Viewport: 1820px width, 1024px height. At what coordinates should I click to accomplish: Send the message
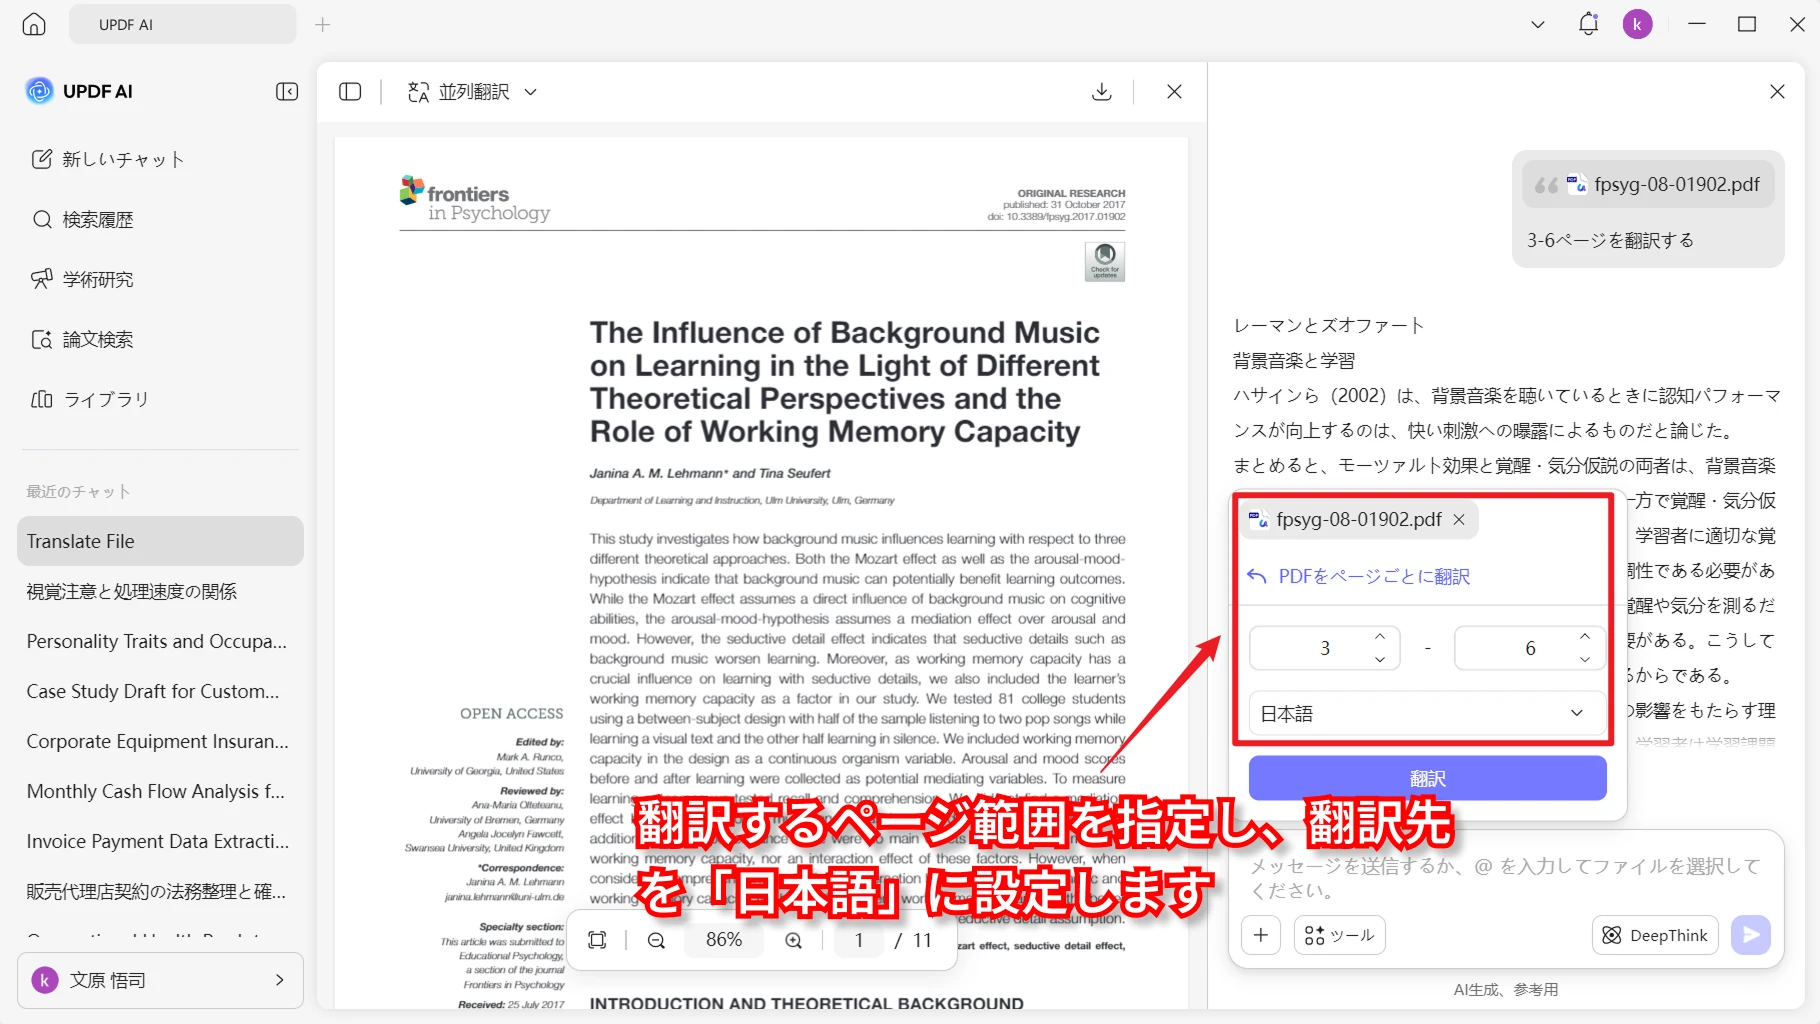coord(1751,935)
